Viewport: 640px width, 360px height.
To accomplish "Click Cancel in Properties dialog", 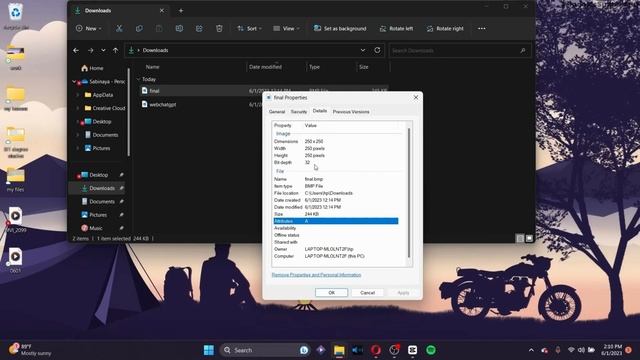I will click(x=367, y=293).
